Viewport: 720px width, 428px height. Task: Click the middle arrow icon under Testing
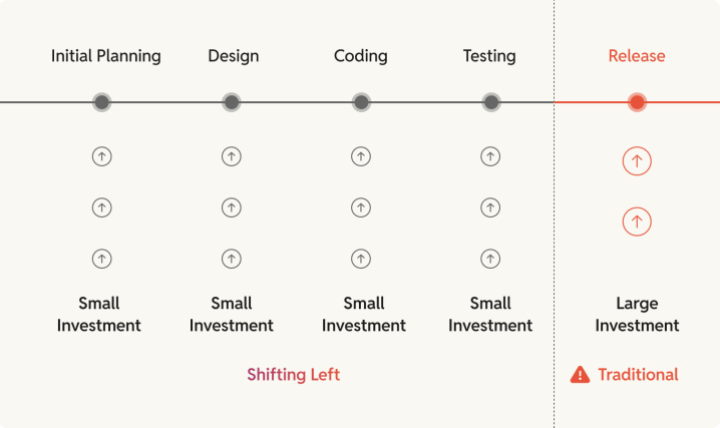pos(490,207)
